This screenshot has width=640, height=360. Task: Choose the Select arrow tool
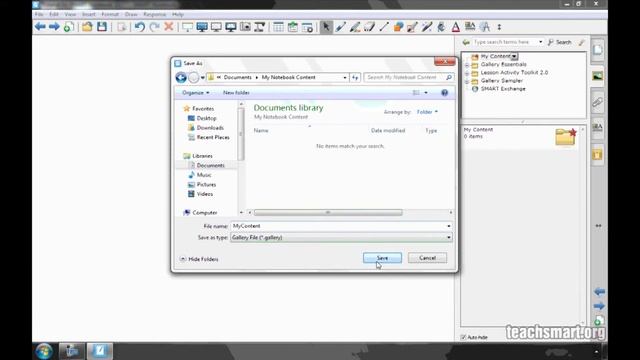coord(326,27)
